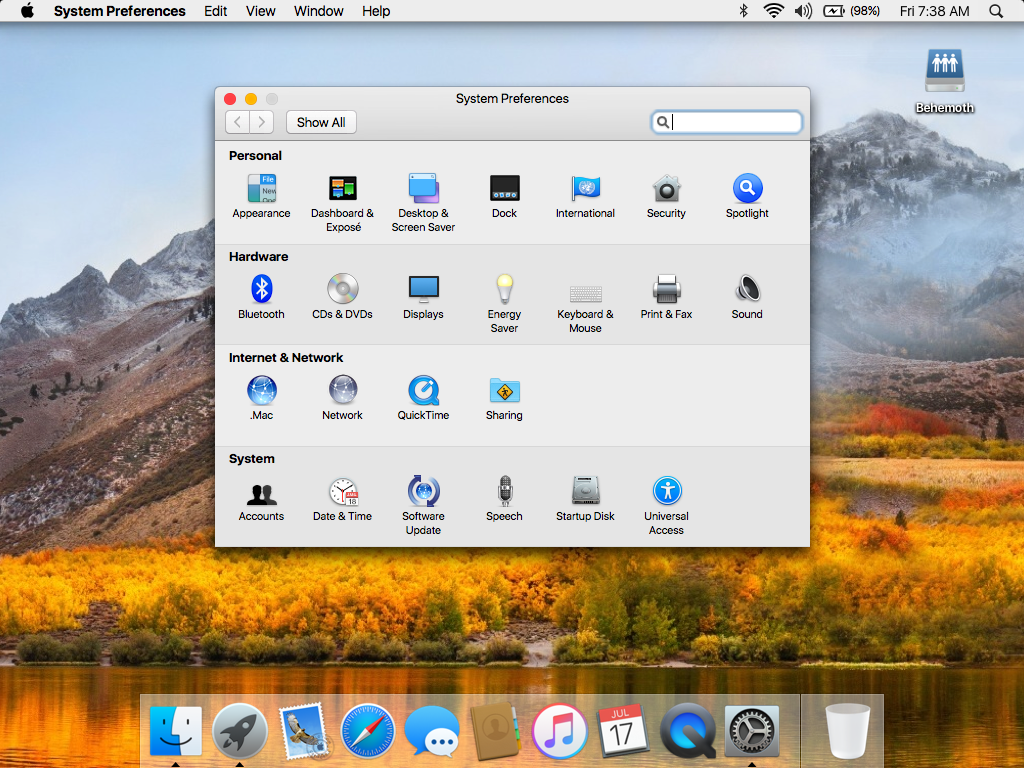Open the Wi-Fi status menu
Viewport: 1024px width, 768px height.
[x=773, y=11]
